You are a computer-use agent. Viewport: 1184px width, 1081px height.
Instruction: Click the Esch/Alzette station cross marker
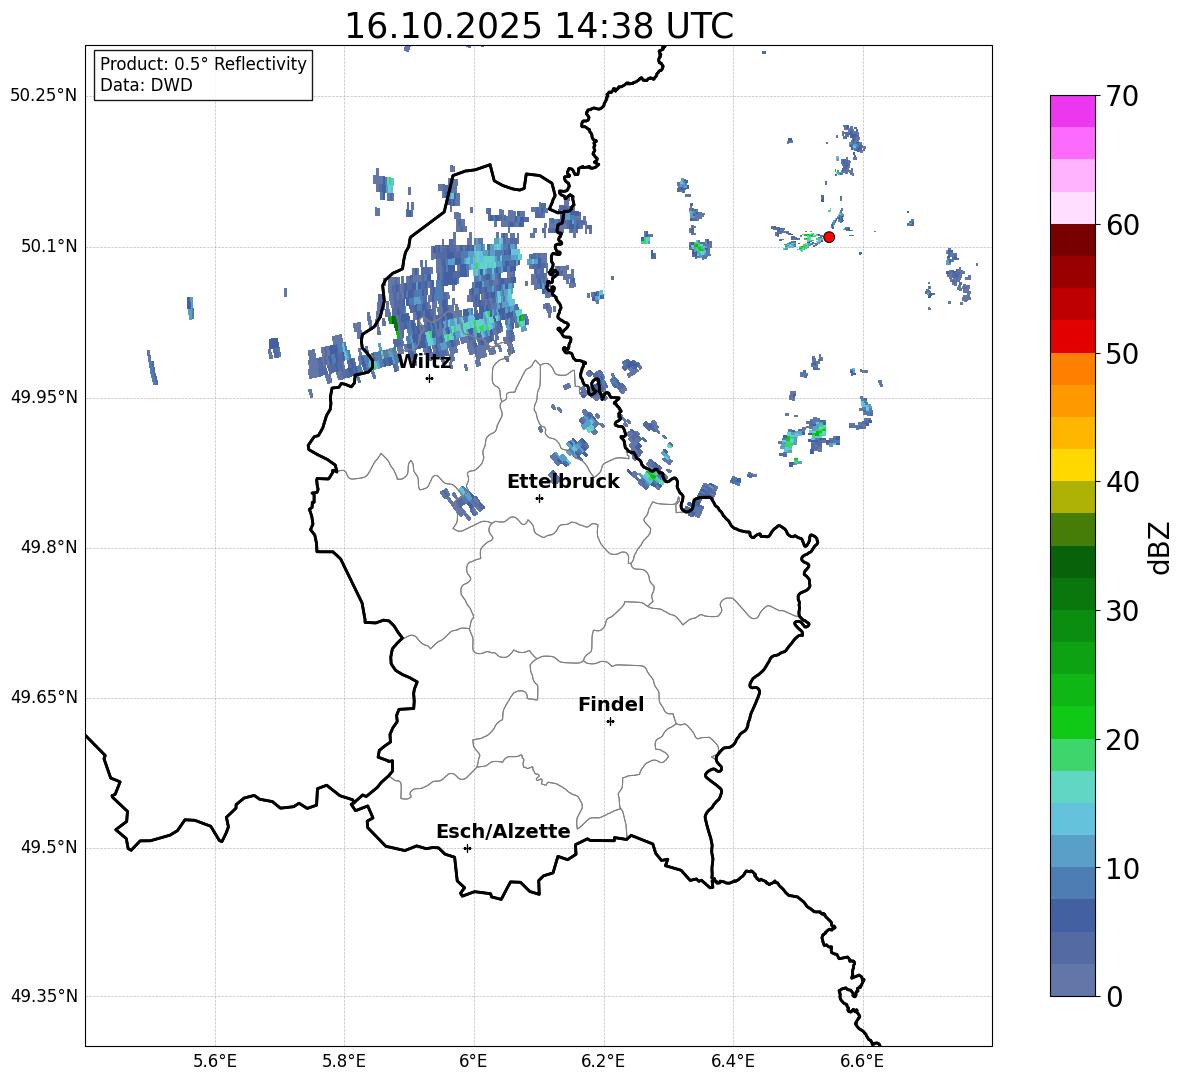click(467, 848)
